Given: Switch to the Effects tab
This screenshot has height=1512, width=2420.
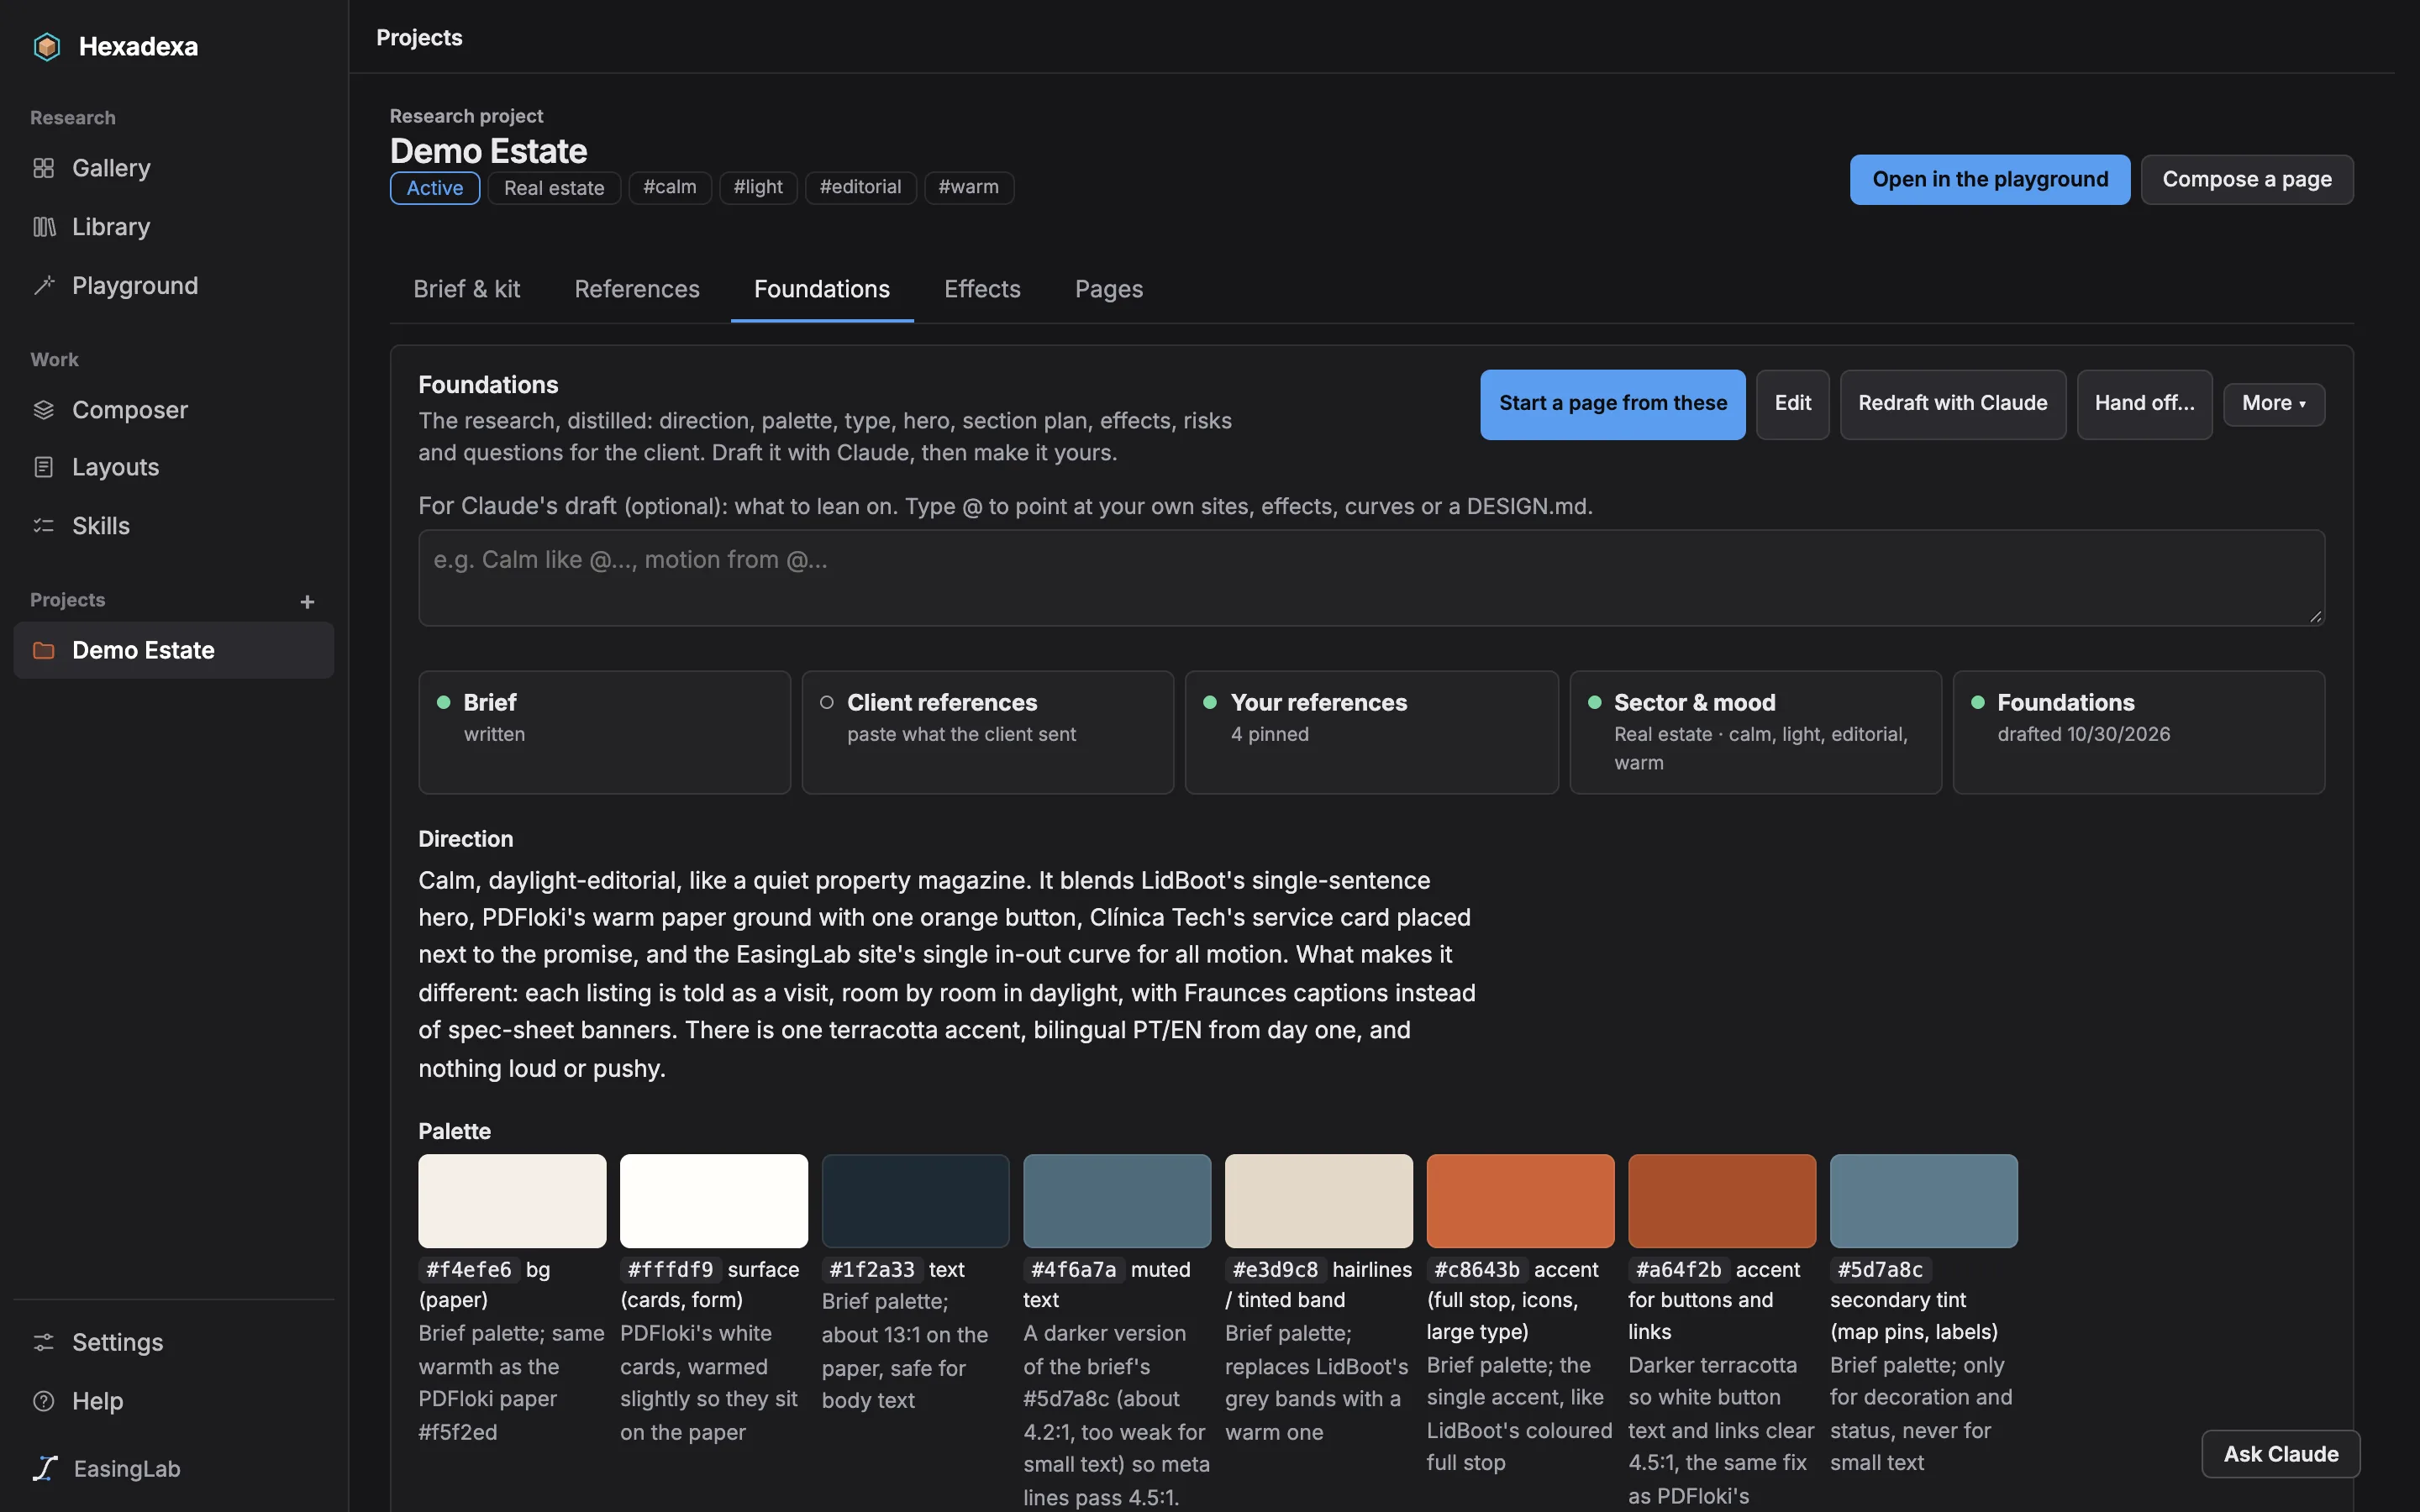Looking at the screenshot, I should click(x=982, y=290).
